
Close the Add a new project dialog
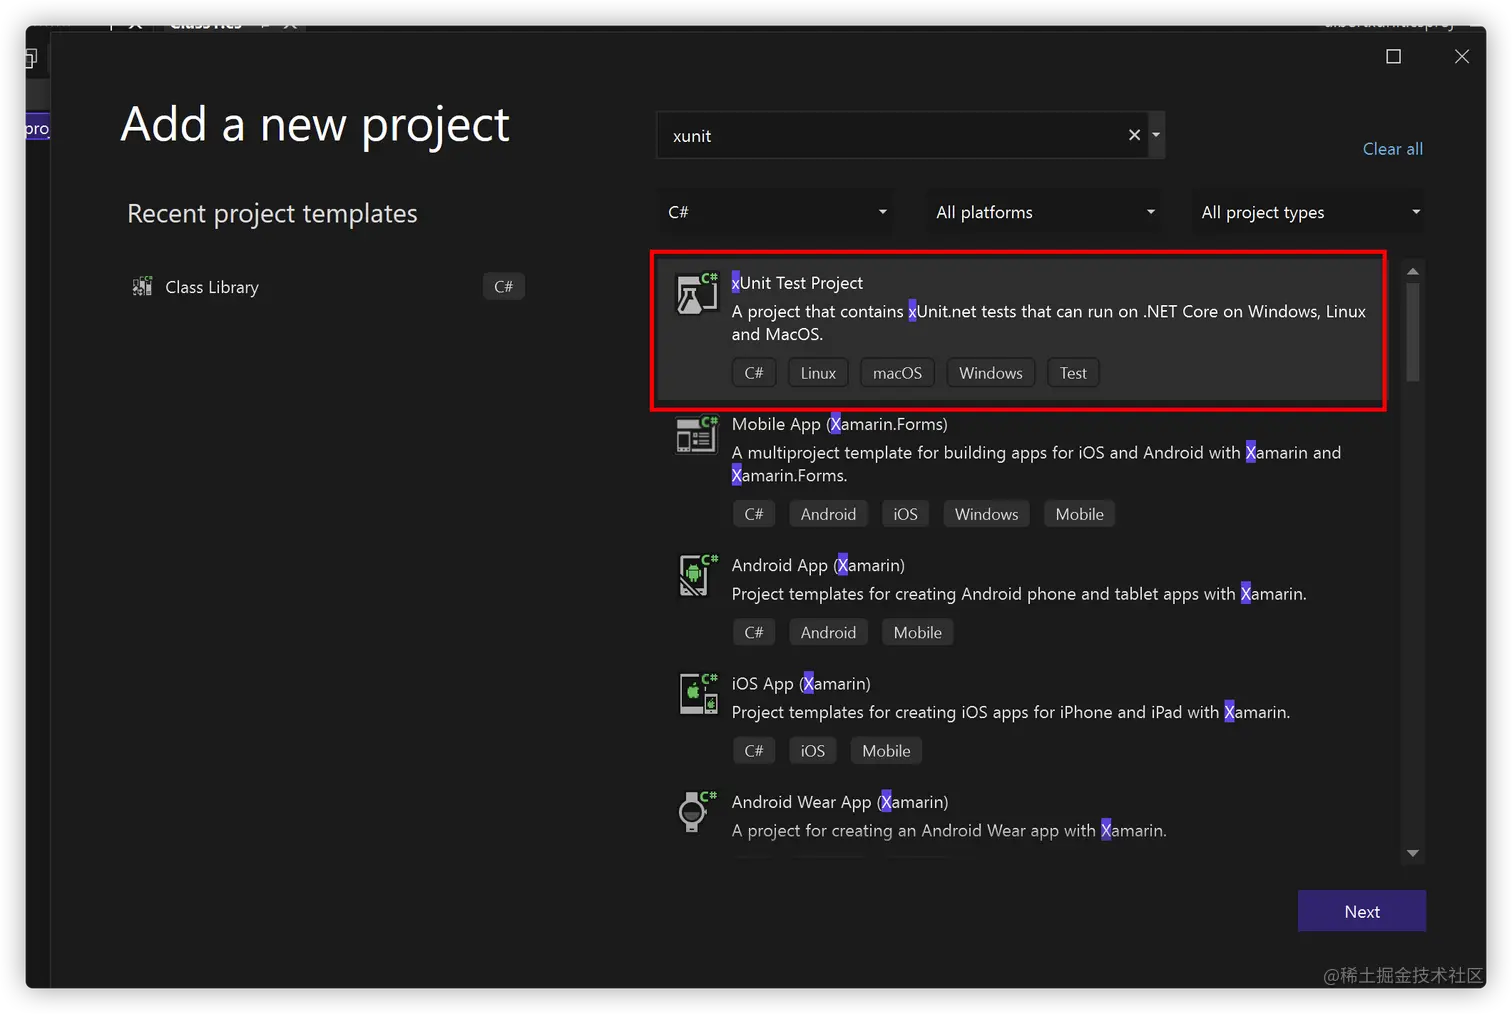click(1461, 56)
